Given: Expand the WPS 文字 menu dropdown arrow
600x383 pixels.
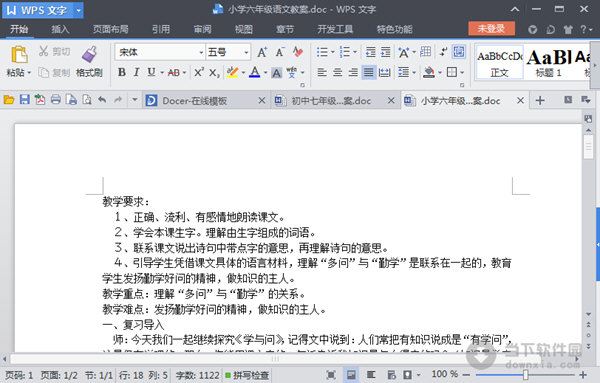Looking at the screenshot, I should coord(78,10).
